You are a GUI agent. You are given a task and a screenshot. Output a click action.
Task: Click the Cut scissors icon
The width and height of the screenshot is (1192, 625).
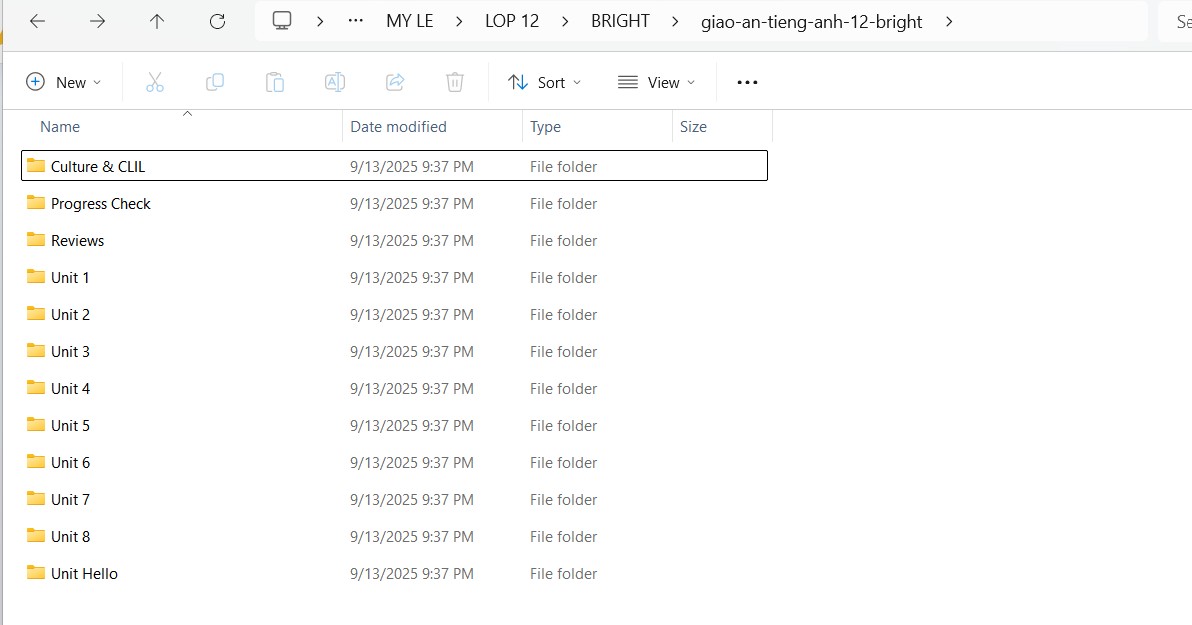pos(154,83)
